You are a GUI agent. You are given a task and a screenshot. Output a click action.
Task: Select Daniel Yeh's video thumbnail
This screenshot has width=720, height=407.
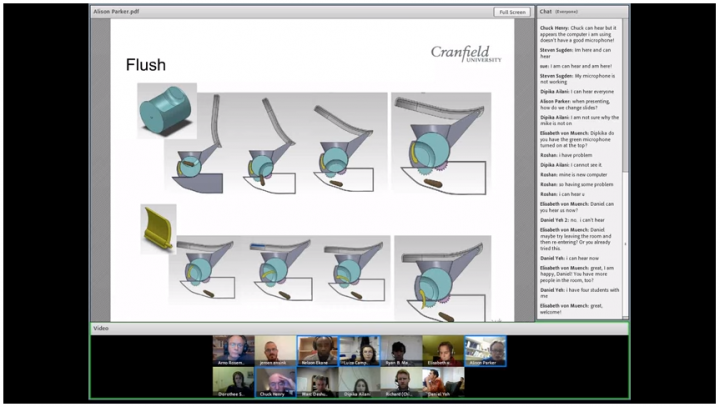[443, 382]
